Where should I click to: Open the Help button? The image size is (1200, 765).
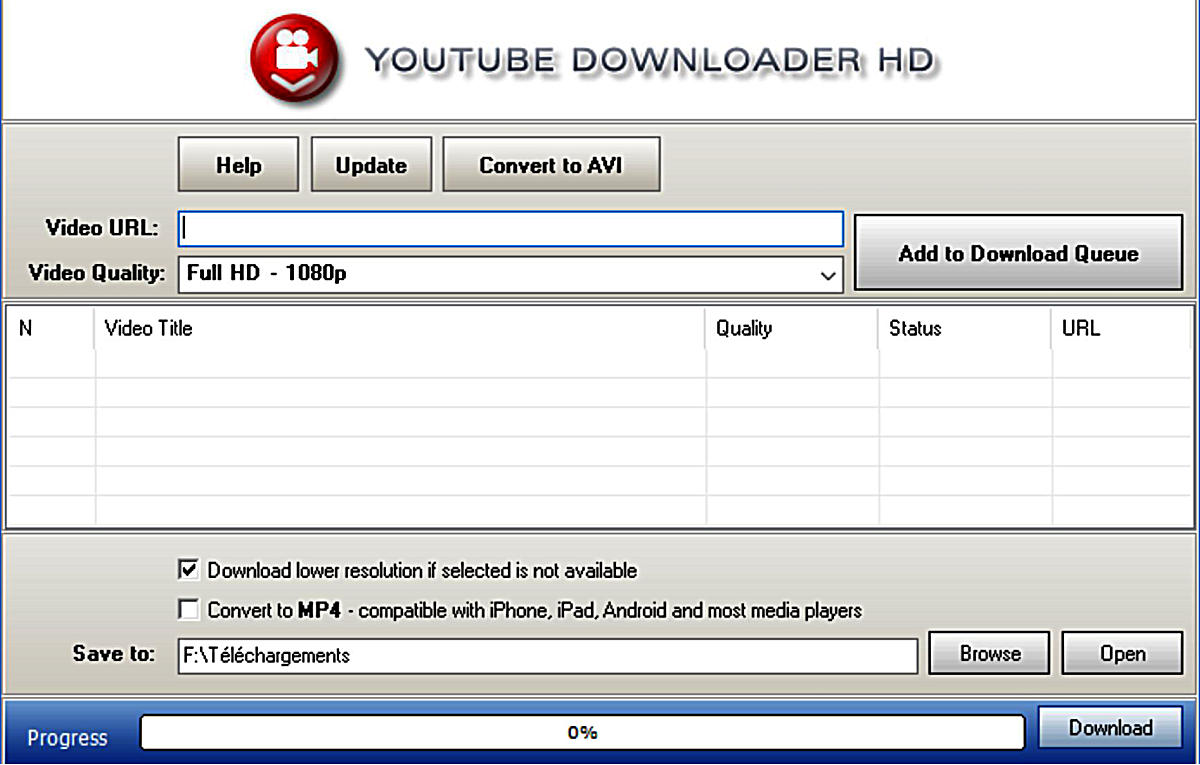coord(239,165)
